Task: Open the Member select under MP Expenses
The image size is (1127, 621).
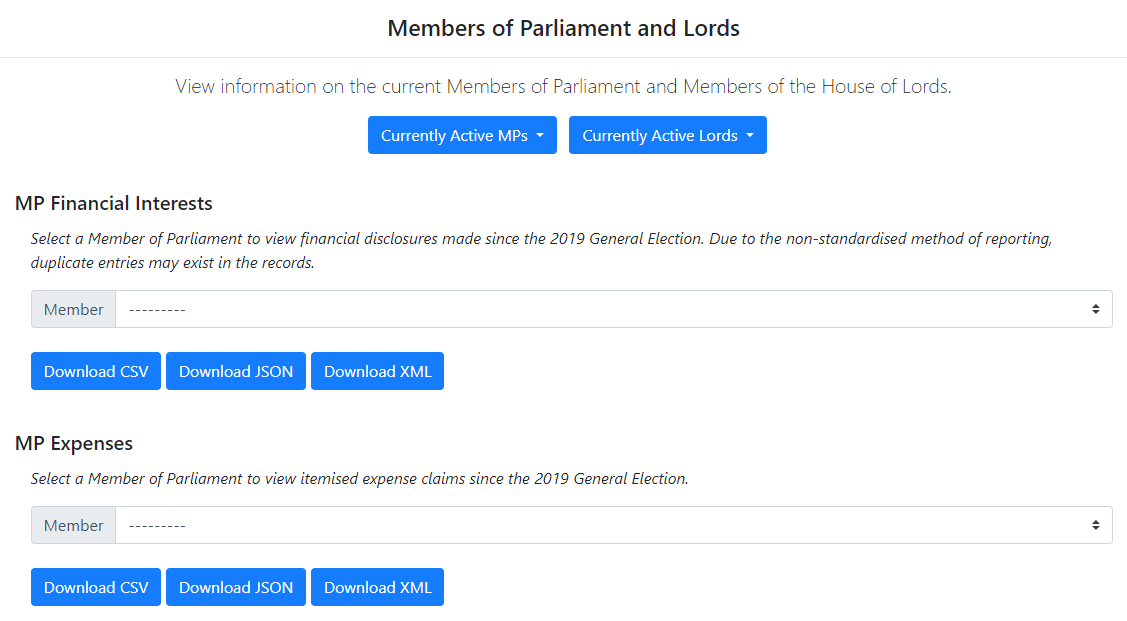Action: click(x=613, y=526)
